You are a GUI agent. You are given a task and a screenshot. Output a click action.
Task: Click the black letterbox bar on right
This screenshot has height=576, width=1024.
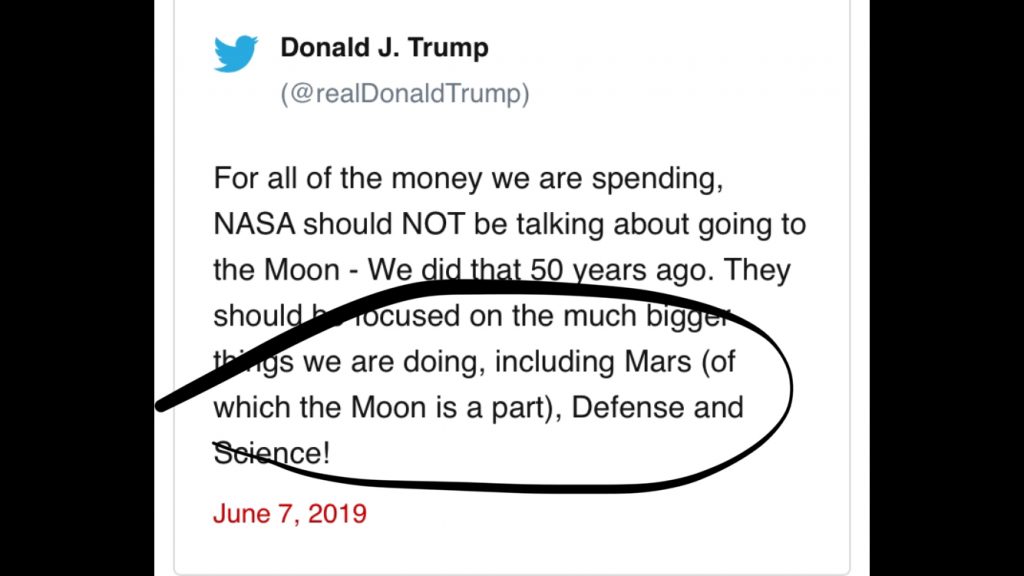(x=947, y=288)
